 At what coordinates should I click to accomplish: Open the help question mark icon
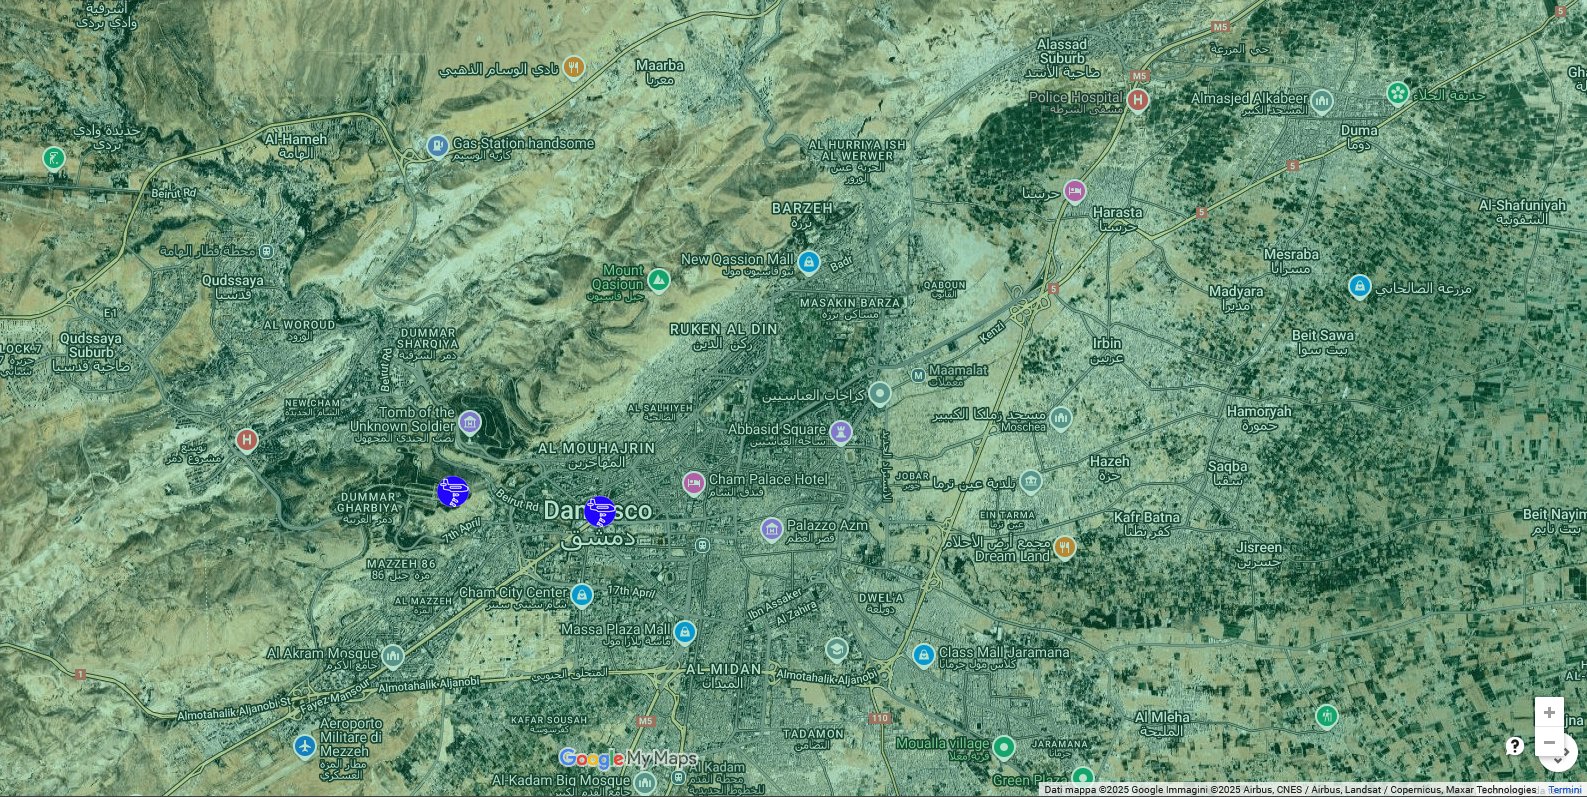coord(1515,746)
